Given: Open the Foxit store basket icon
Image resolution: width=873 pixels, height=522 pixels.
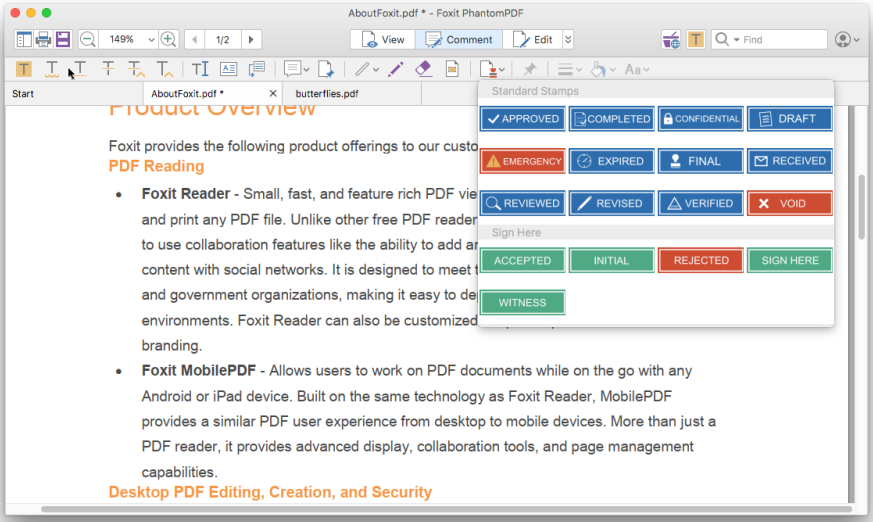Looking at the screenshot, I should pyautogui.click(x=671, y=40).
